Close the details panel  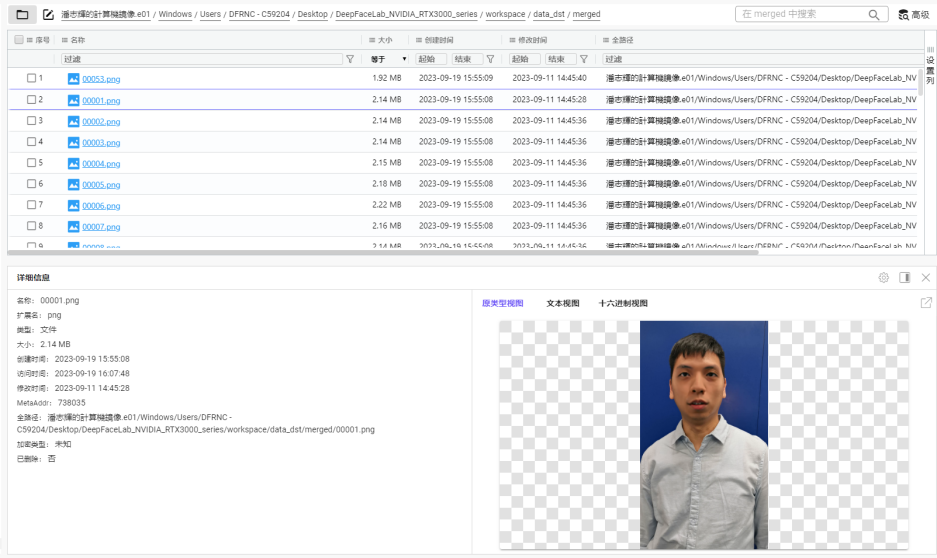[926, 277]
